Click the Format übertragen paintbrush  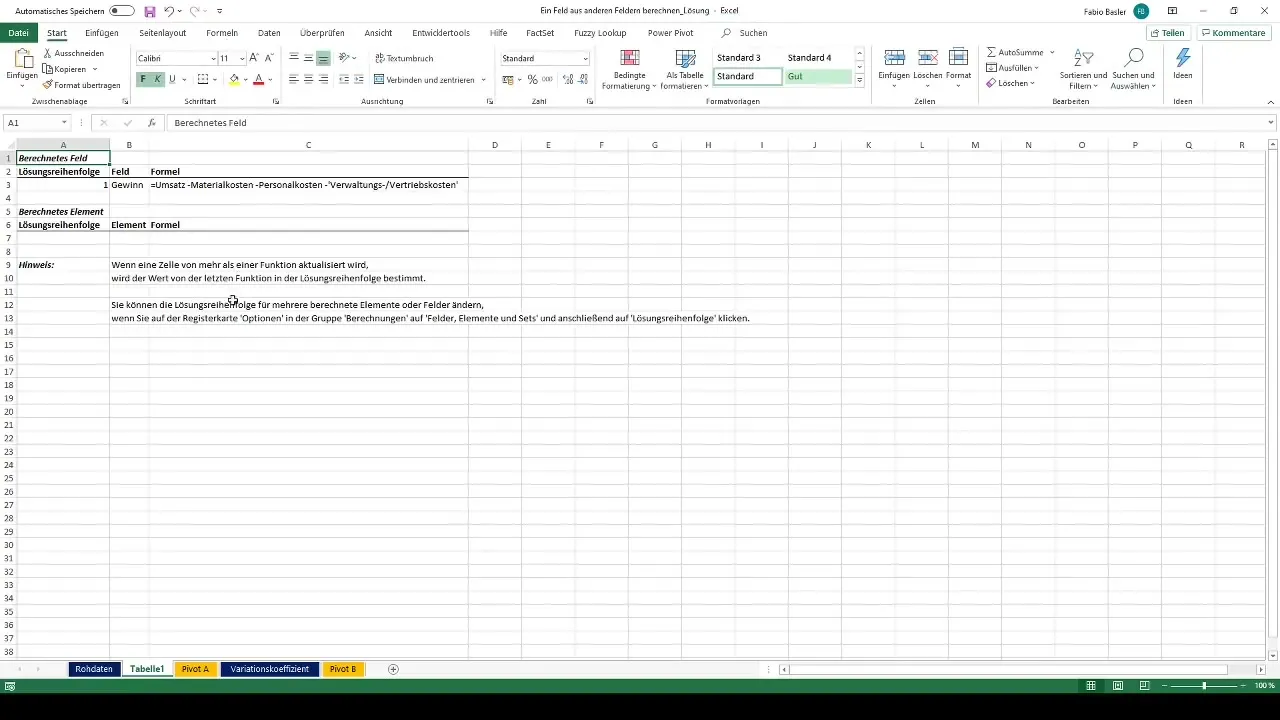tap(81, 85)
